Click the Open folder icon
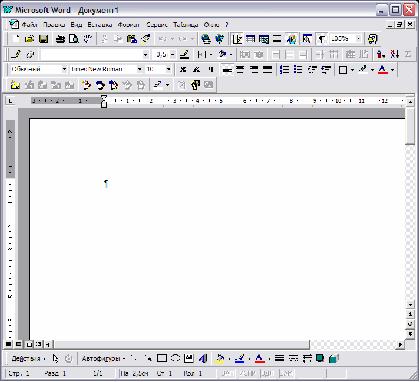This screenshot has width=420, height=382. [x=30, y=39]
